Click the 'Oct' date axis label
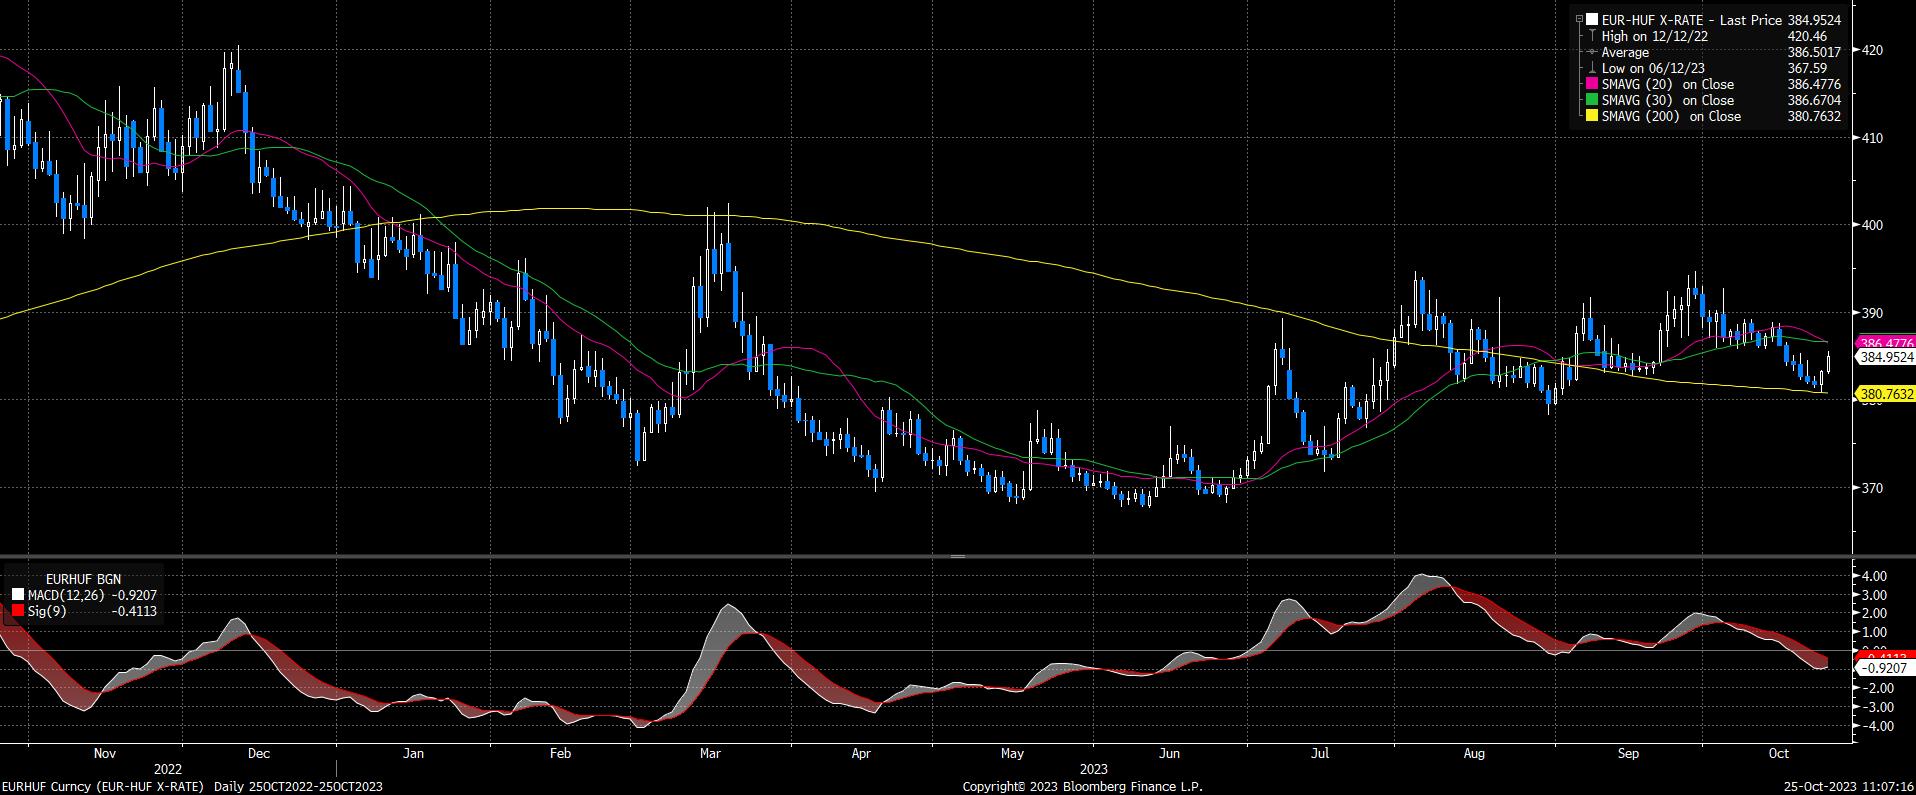The height and width of the screenshot is (795, 1916). click(x=1778, y=753)
